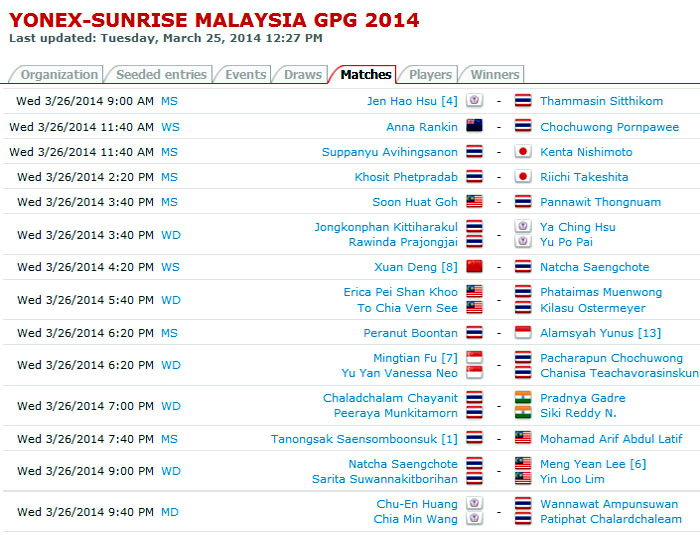Screen dimensions: 700x535
Task: Click the Malaysia flag beside Mohamad Arif Abdul Latif
Action: coord(523,438)
